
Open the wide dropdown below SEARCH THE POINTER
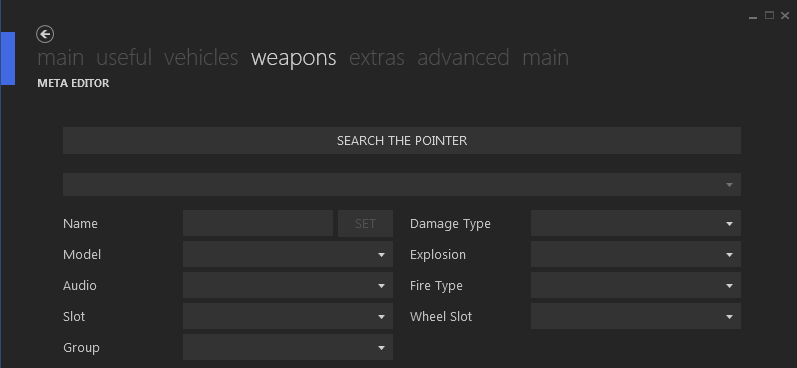click(402, 185)
